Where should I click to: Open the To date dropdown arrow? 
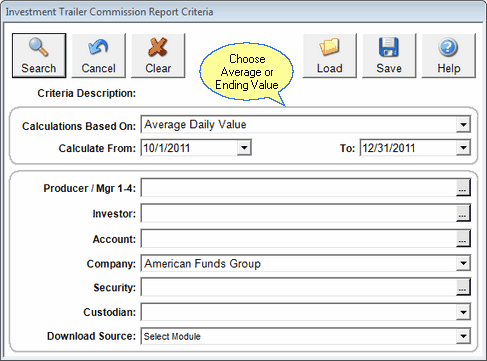pyautogui.click(x=463, y=148)
